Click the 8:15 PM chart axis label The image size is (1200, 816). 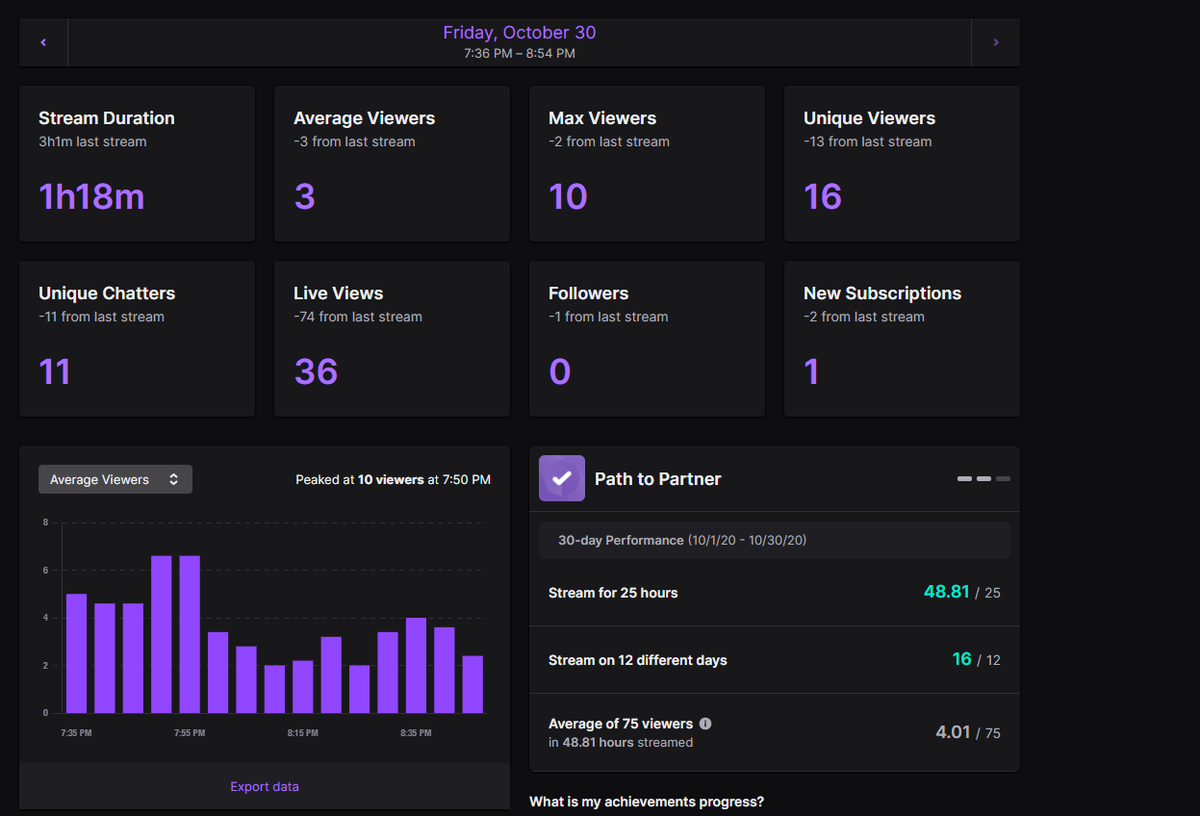(302, 733)
